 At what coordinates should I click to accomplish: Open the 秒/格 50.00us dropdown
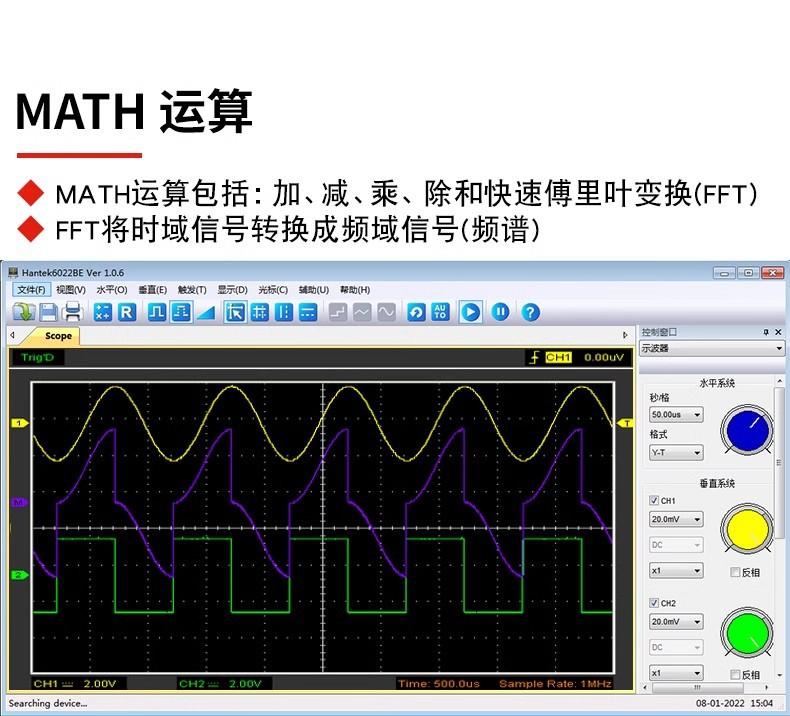click(x=677, y=414)
